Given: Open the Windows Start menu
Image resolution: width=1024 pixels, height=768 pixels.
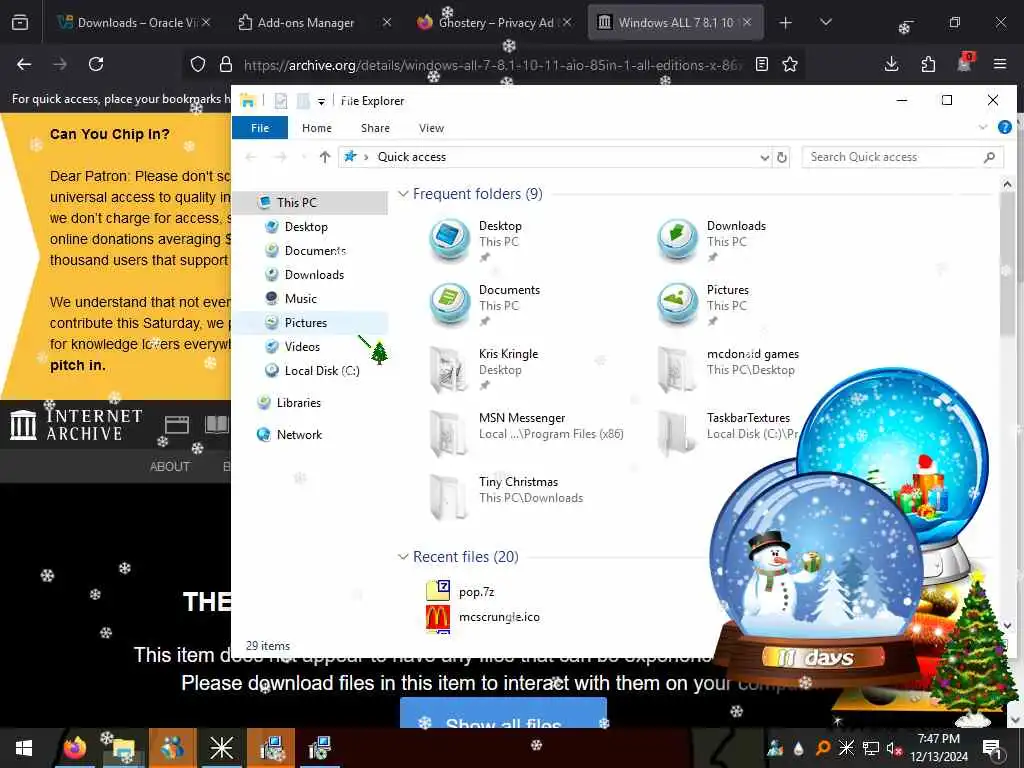Looking at the screenshot, I should [24, 748].
